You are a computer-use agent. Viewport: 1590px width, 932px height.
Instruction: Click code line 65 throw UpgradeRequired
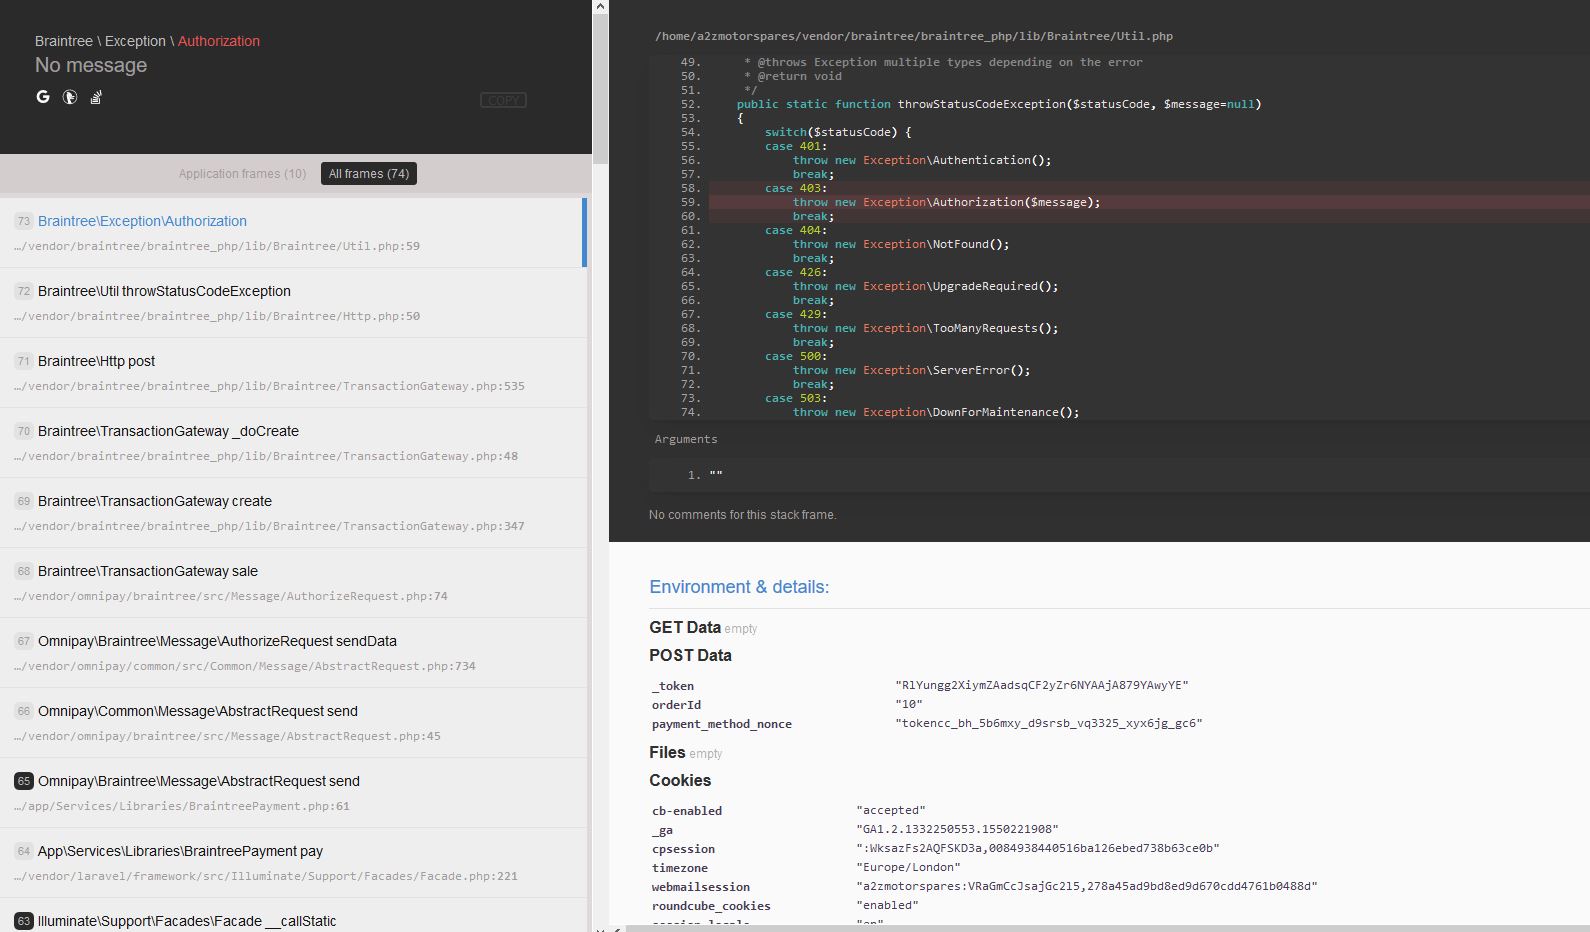pyautogui.click(x=925, y=286)
